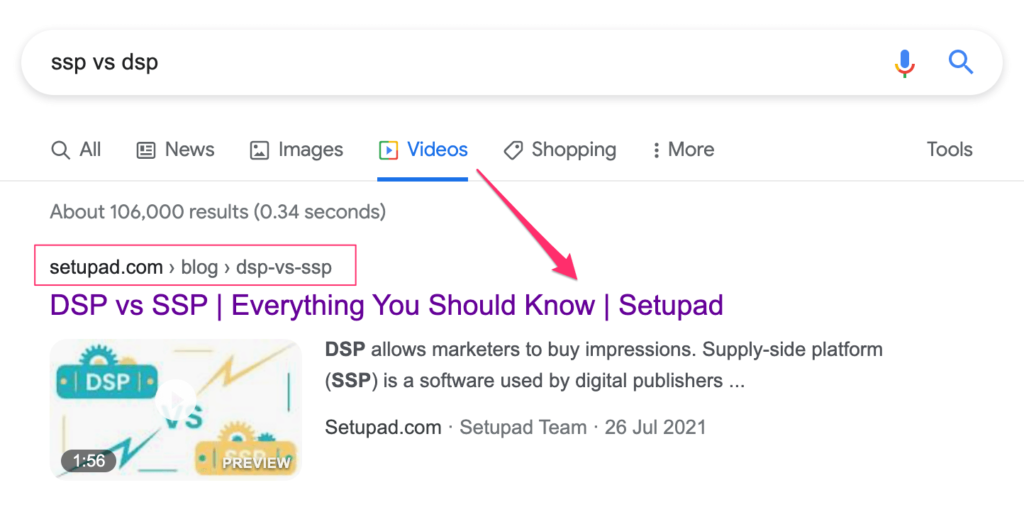Switch to the All results tab
Image resolution: width=1024 pixels, height=512 pixels.
tap(76, 150)
